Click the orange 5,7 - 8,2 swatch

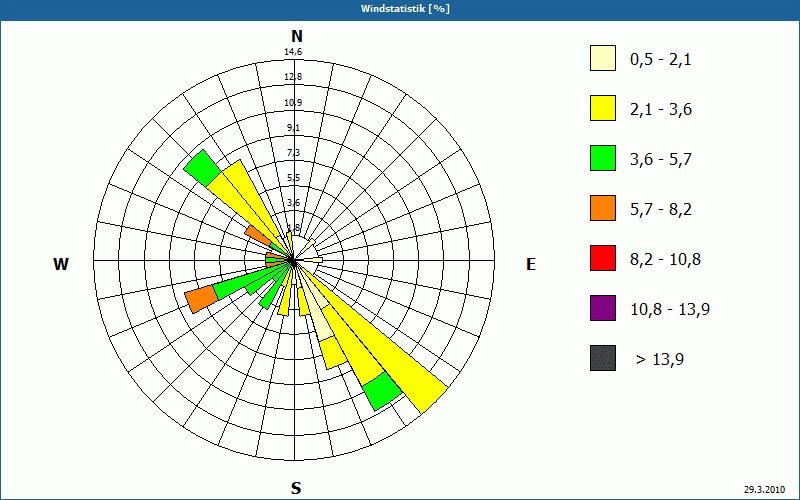[x=603, y=208]
